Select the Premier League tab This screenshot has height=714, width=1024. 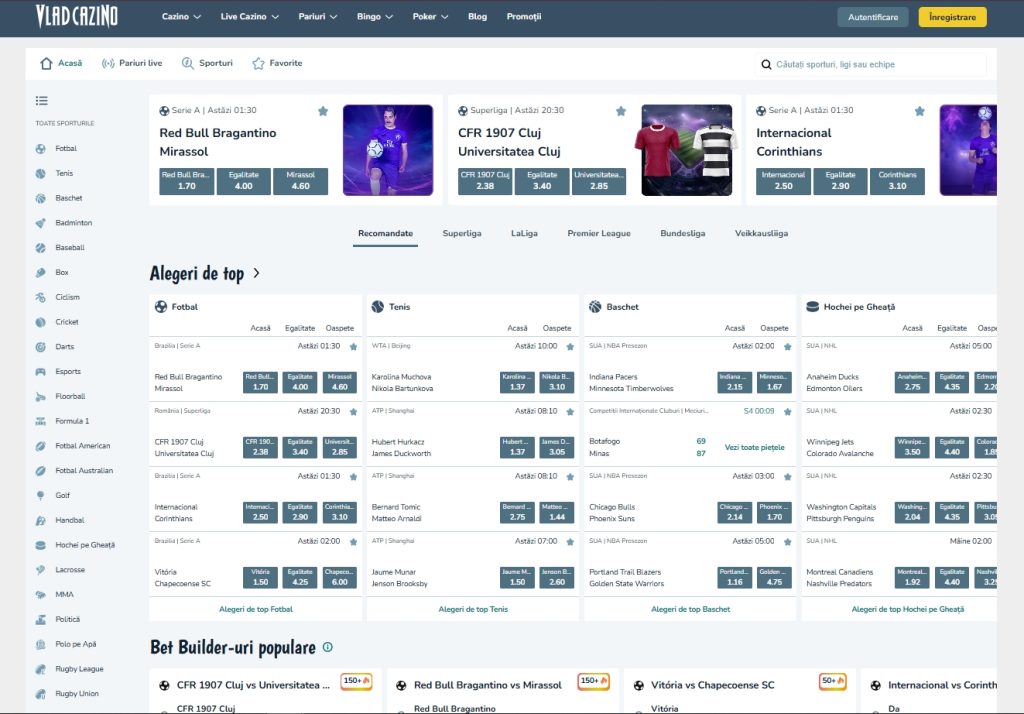point(599,233)
